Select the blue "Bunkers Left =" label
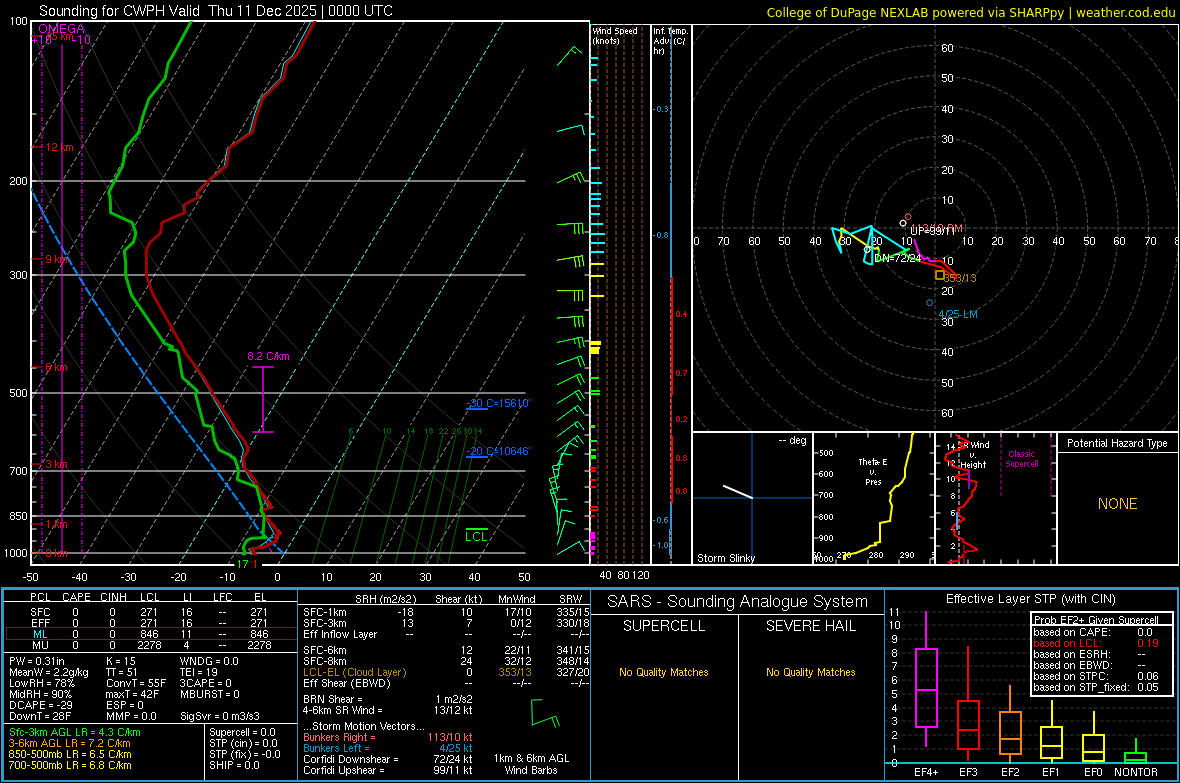 point(336,748)
